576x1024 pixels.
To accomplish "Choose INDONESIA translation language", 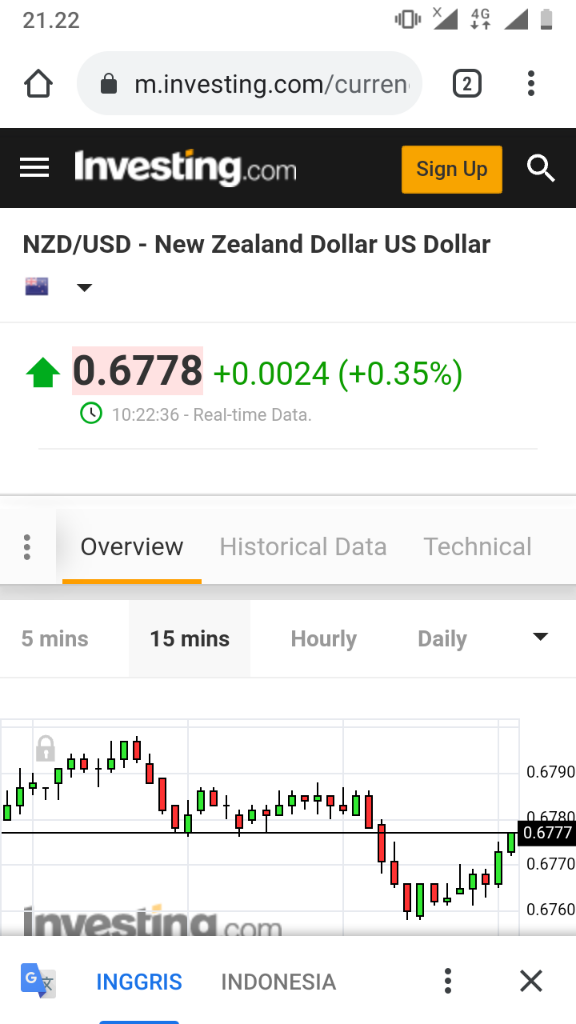I will pyautogui.click(x=278, y=982).
